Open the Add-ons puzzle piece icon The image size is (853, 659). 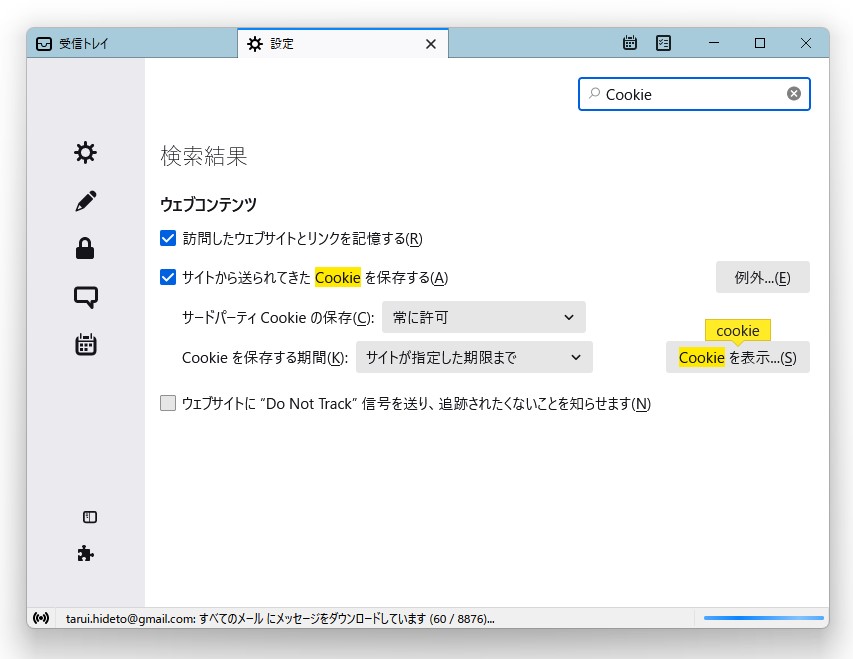point(85,553)
